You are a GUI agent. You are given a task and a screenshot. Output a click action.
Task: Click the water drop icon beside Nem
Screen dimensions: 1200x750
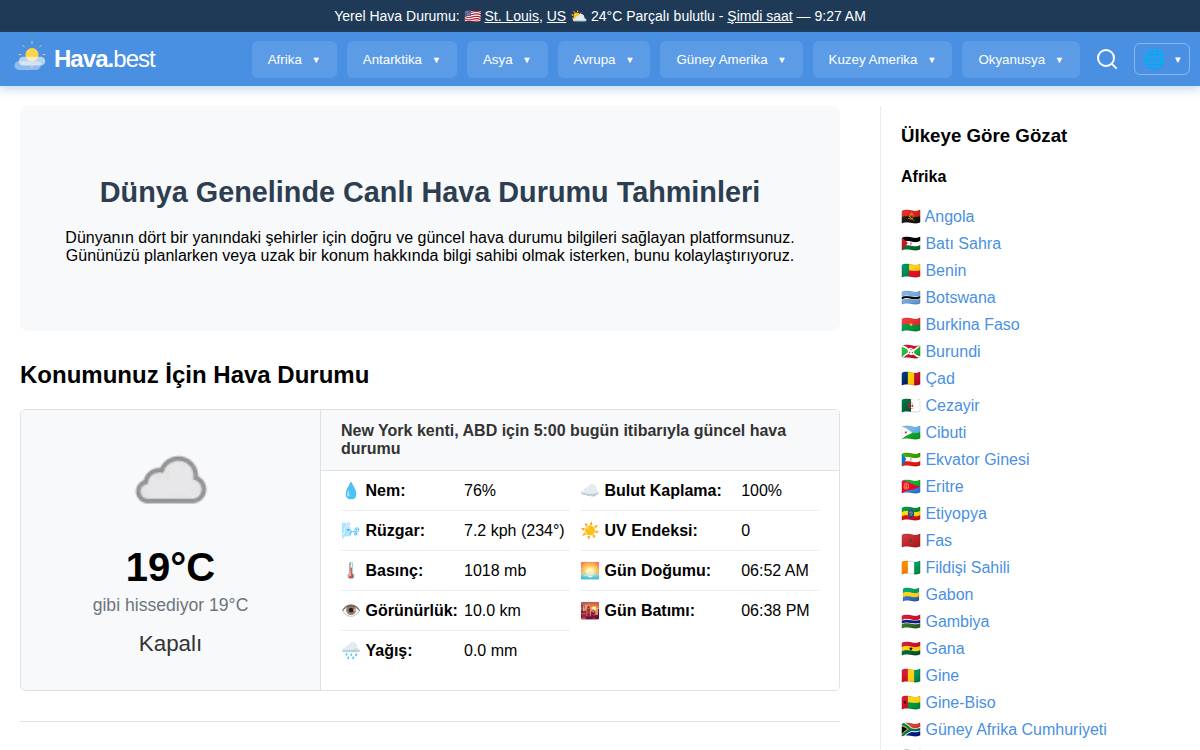(x=351, y=491)
